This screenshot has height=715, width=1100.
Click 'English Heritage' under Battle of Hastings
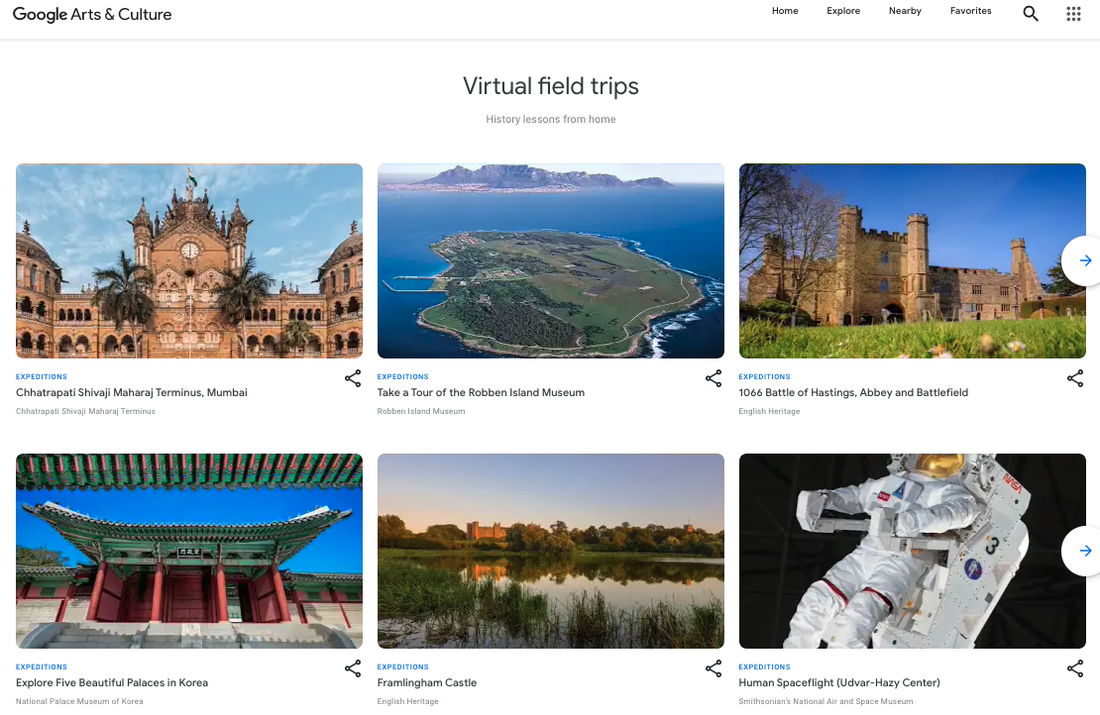coord(769,411)
